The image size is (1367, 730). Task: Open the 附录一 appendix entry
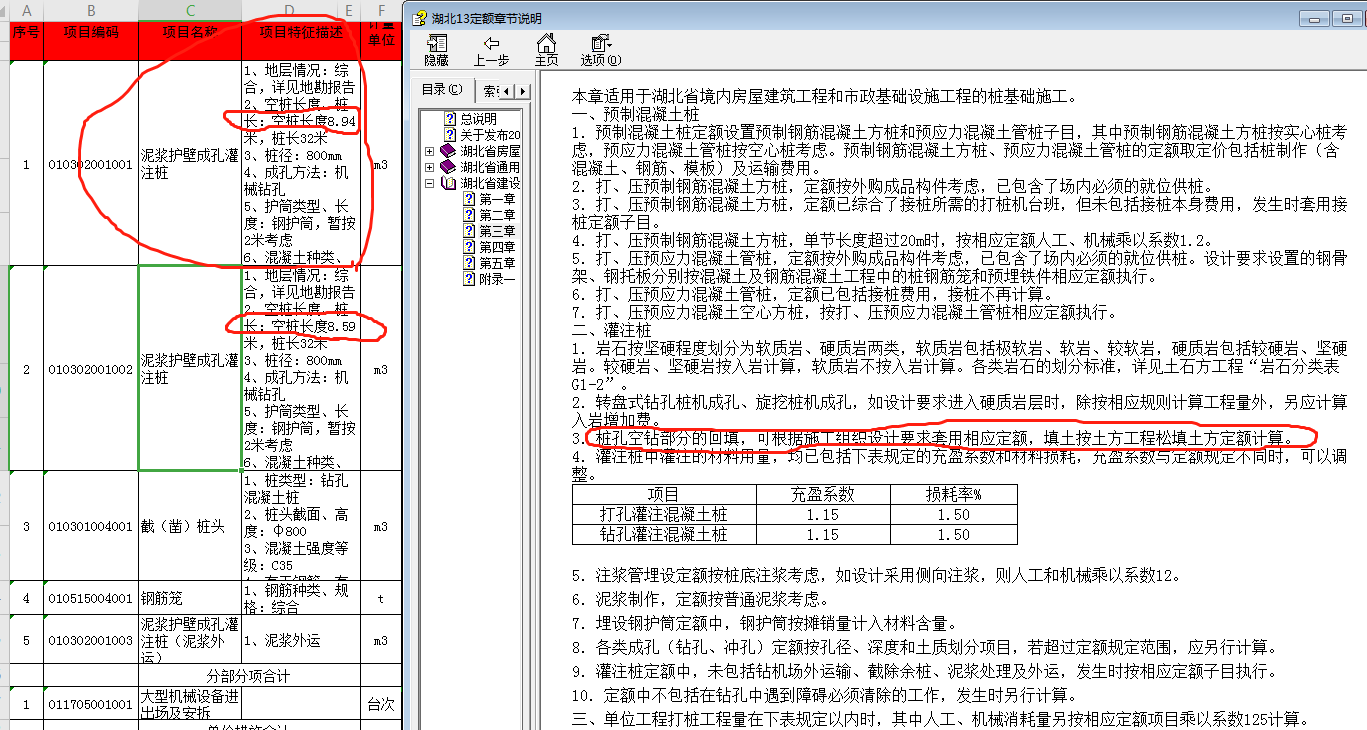coord(497,279)
